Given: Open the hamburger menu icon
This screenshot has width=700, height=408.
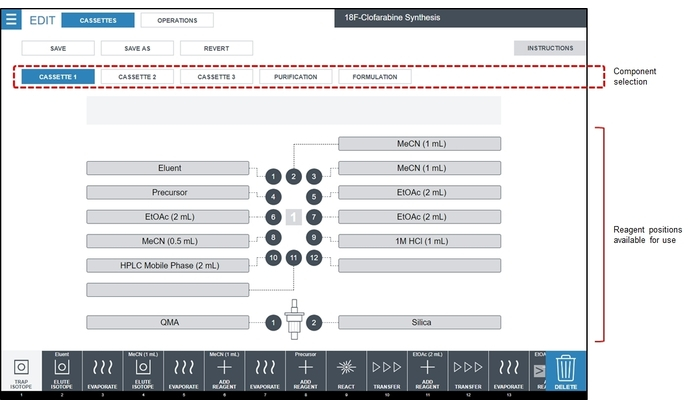Looking at the screenshot, I should coord(12,19).
